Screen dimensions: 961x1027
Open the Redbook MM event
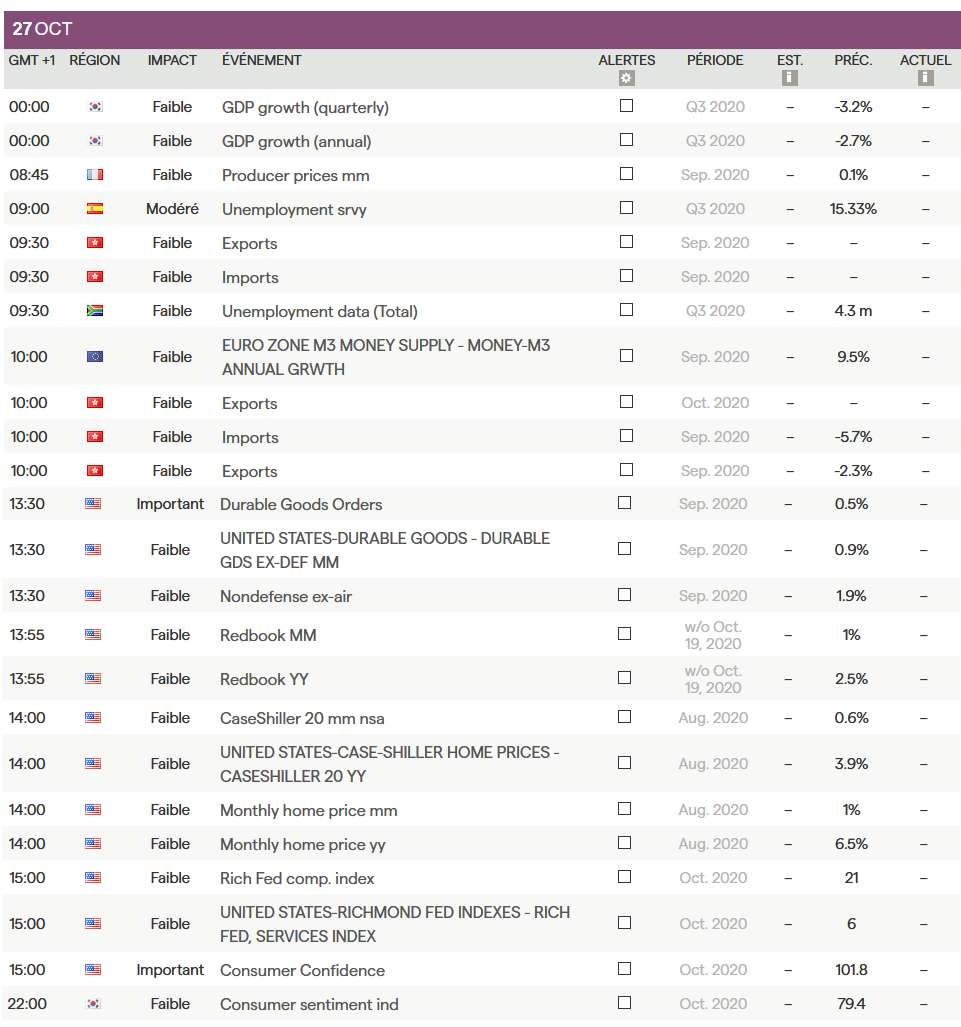coord(268,635)
